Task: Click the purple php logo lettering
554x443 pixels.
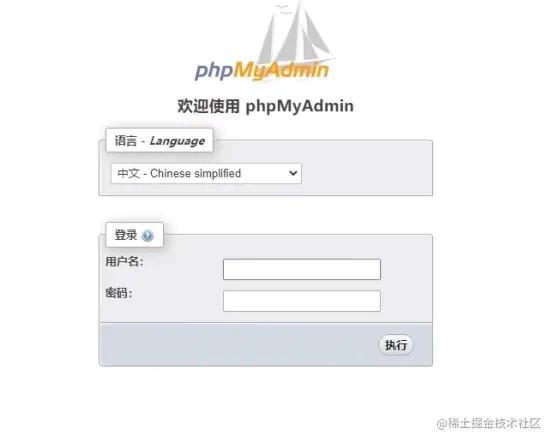Action: click(214, 71)
